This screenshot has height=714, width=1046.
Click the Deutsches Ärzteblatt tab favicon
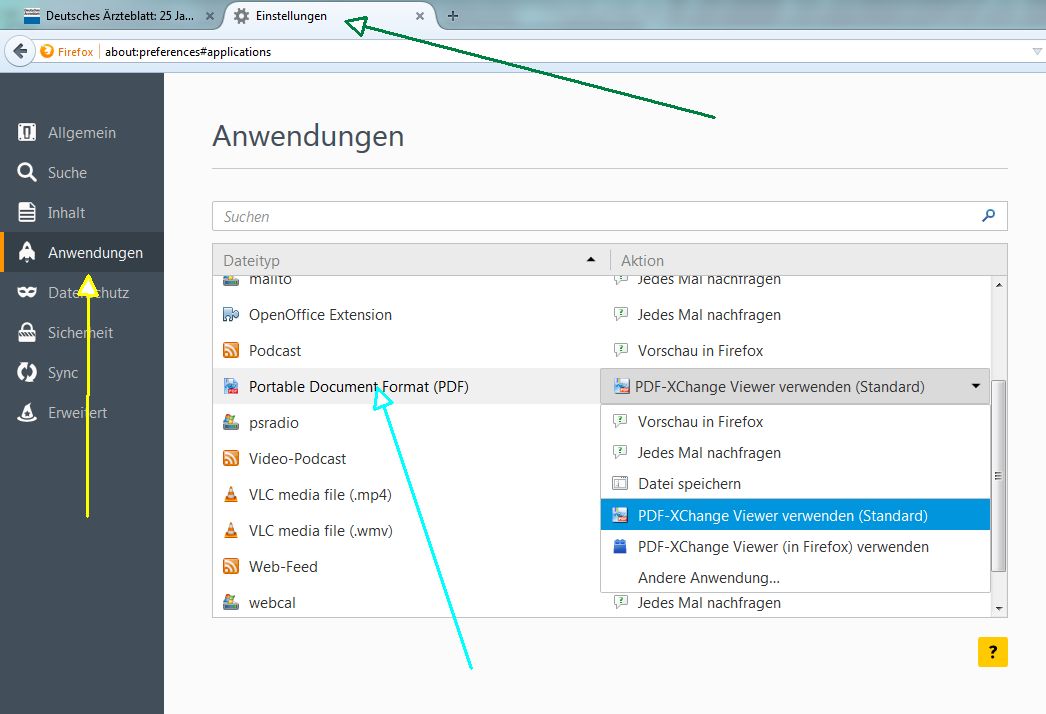pyautogui.click(x=31, y=16)
